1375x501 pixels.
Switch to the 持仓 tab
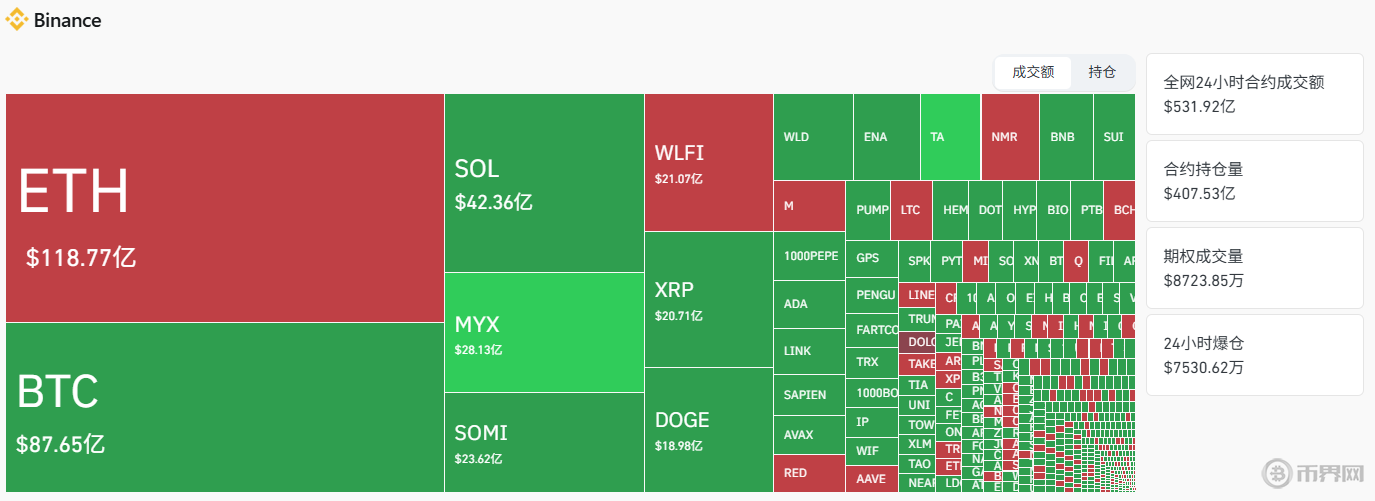(x=1102, y=72)
